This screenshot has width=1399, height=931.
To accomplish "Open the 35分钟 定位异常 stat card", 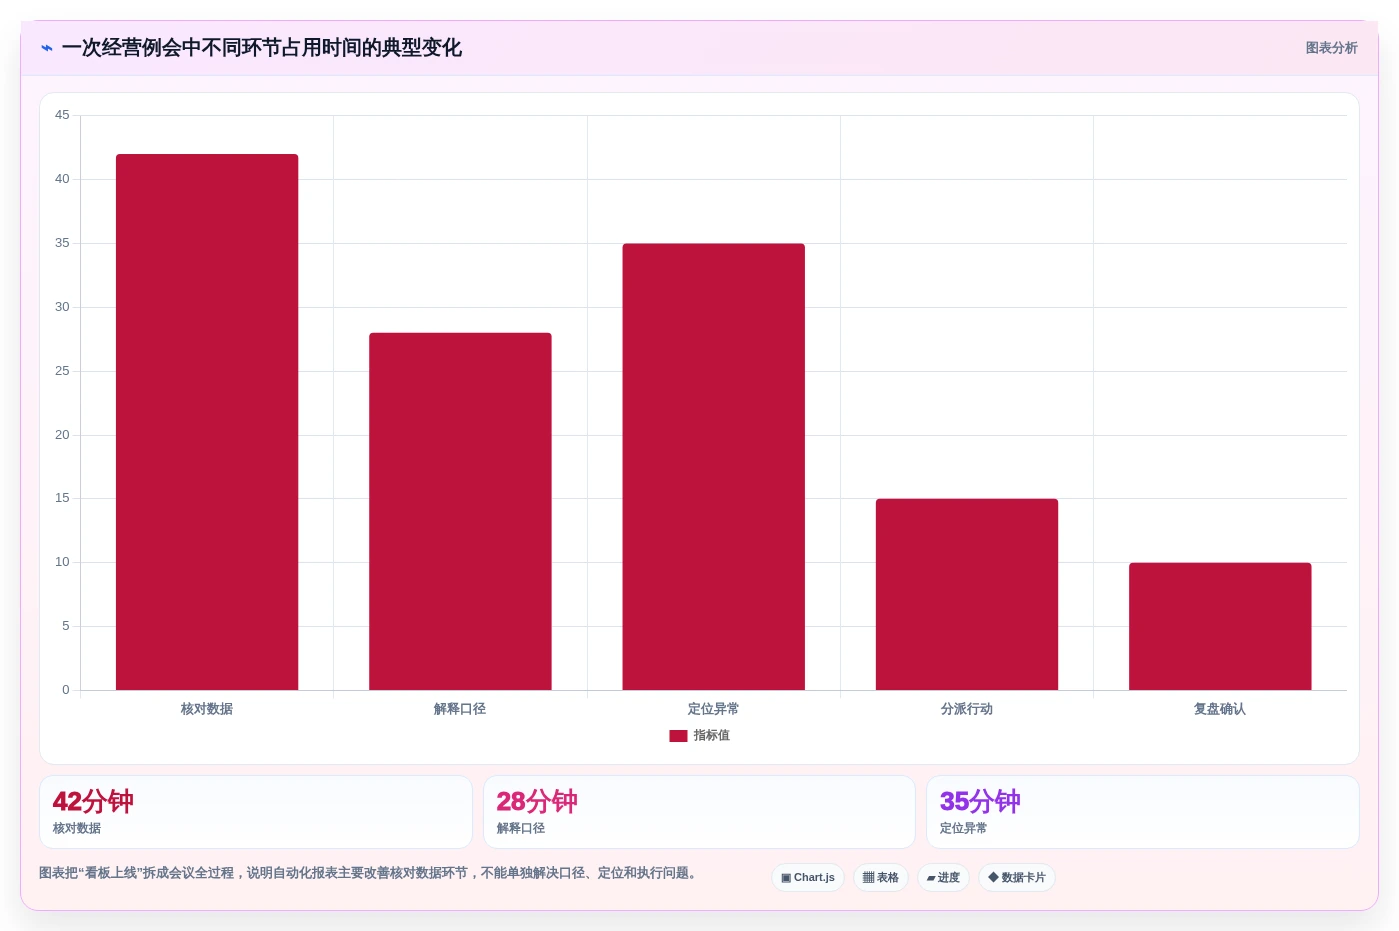I will (1143, 812).
